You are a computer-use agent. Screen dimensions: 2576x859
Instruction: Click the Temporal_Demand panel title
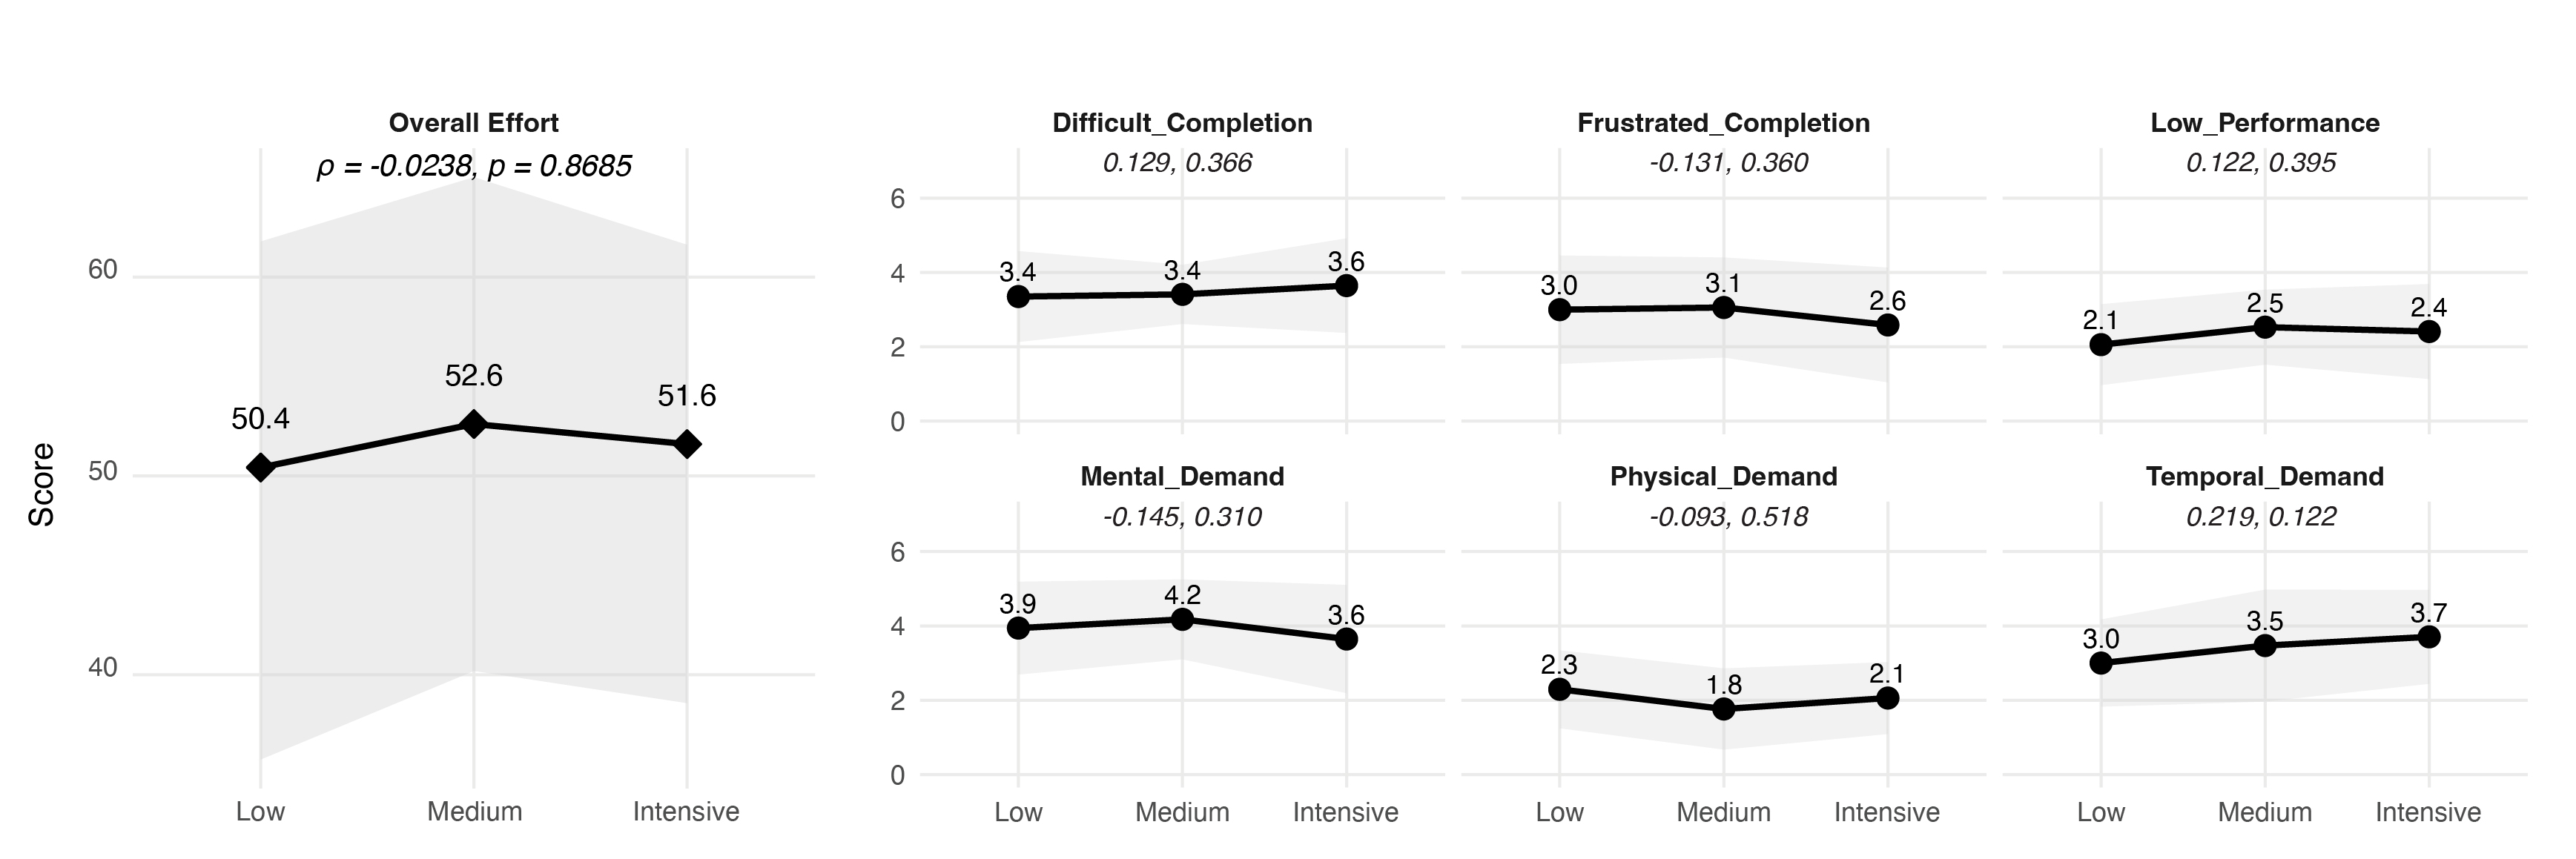tap(2265, 477)
